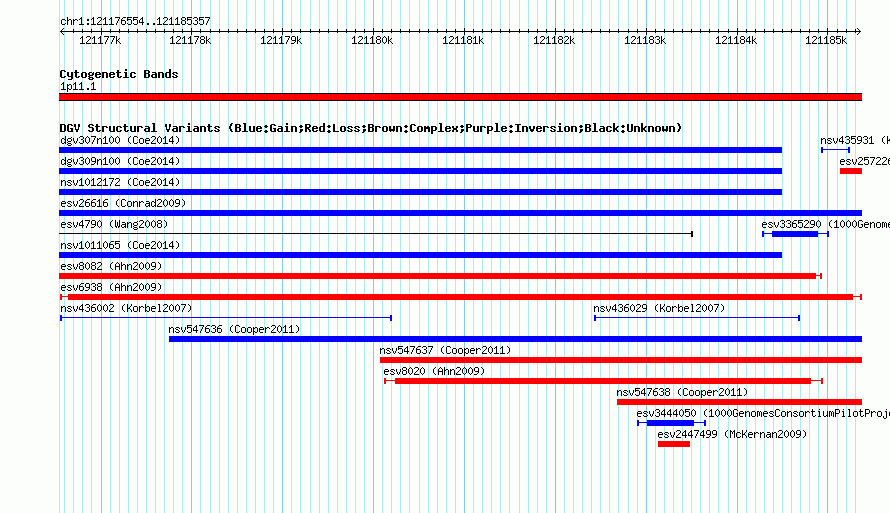
Task: Open the esv3444050 blue variant glyph
Action: (671, 423)
